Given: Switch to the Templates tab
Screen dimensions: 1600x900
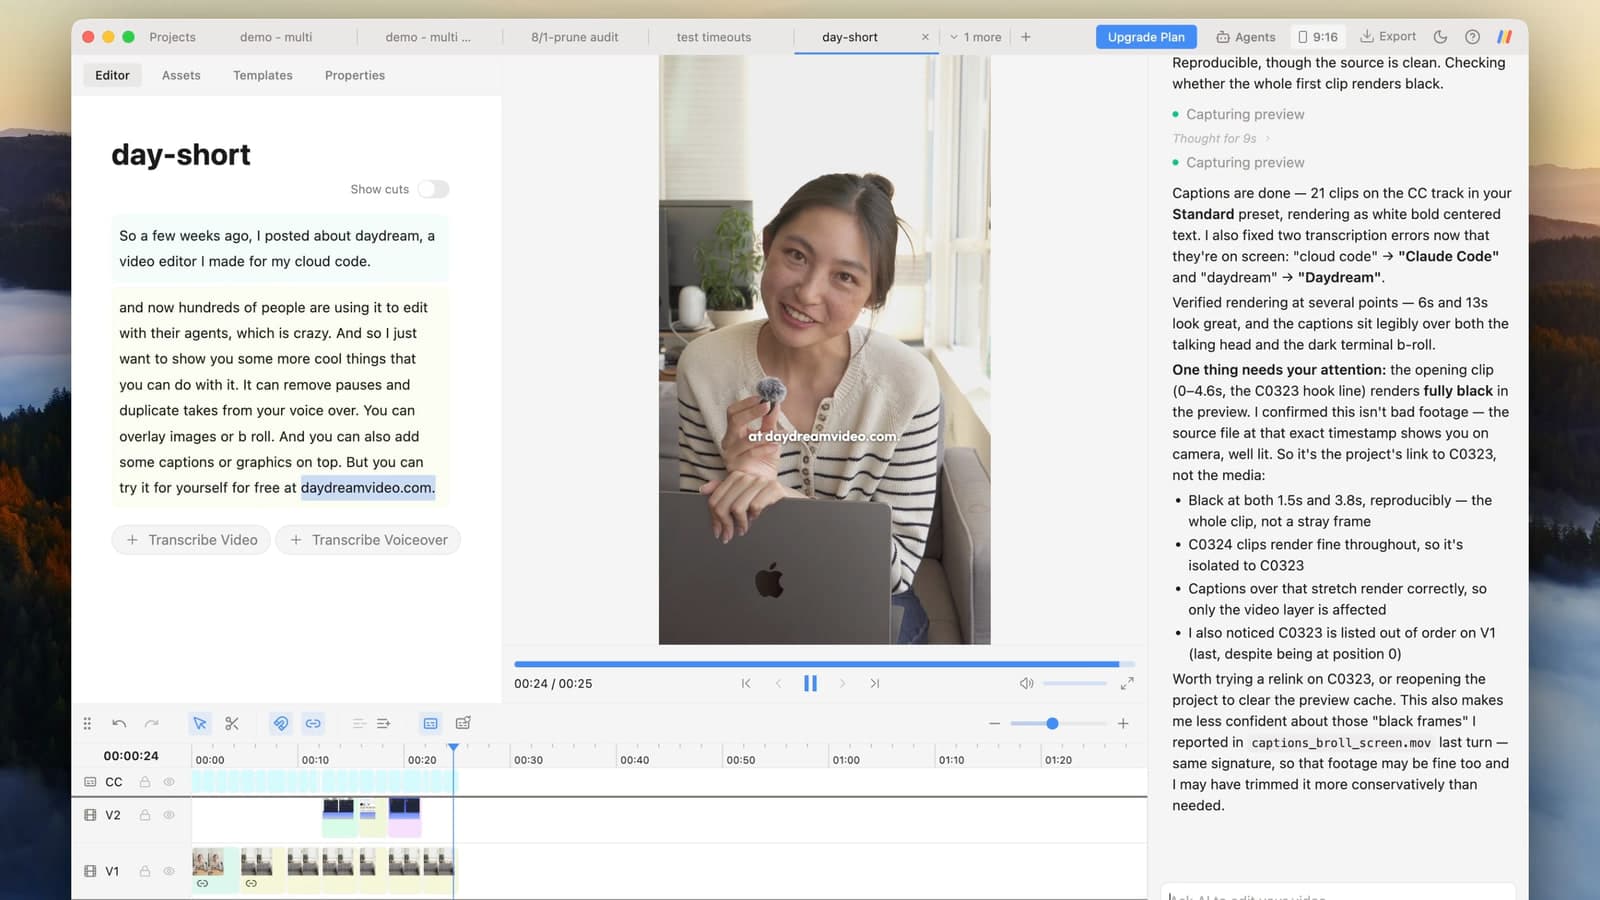Looking at the screenshot, I should (263, 75).
